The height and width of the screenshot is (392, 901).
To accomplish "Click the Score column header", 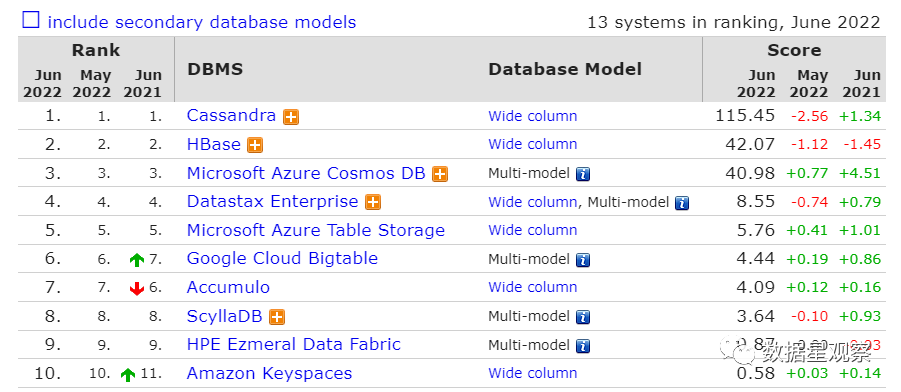I will 794,50.
